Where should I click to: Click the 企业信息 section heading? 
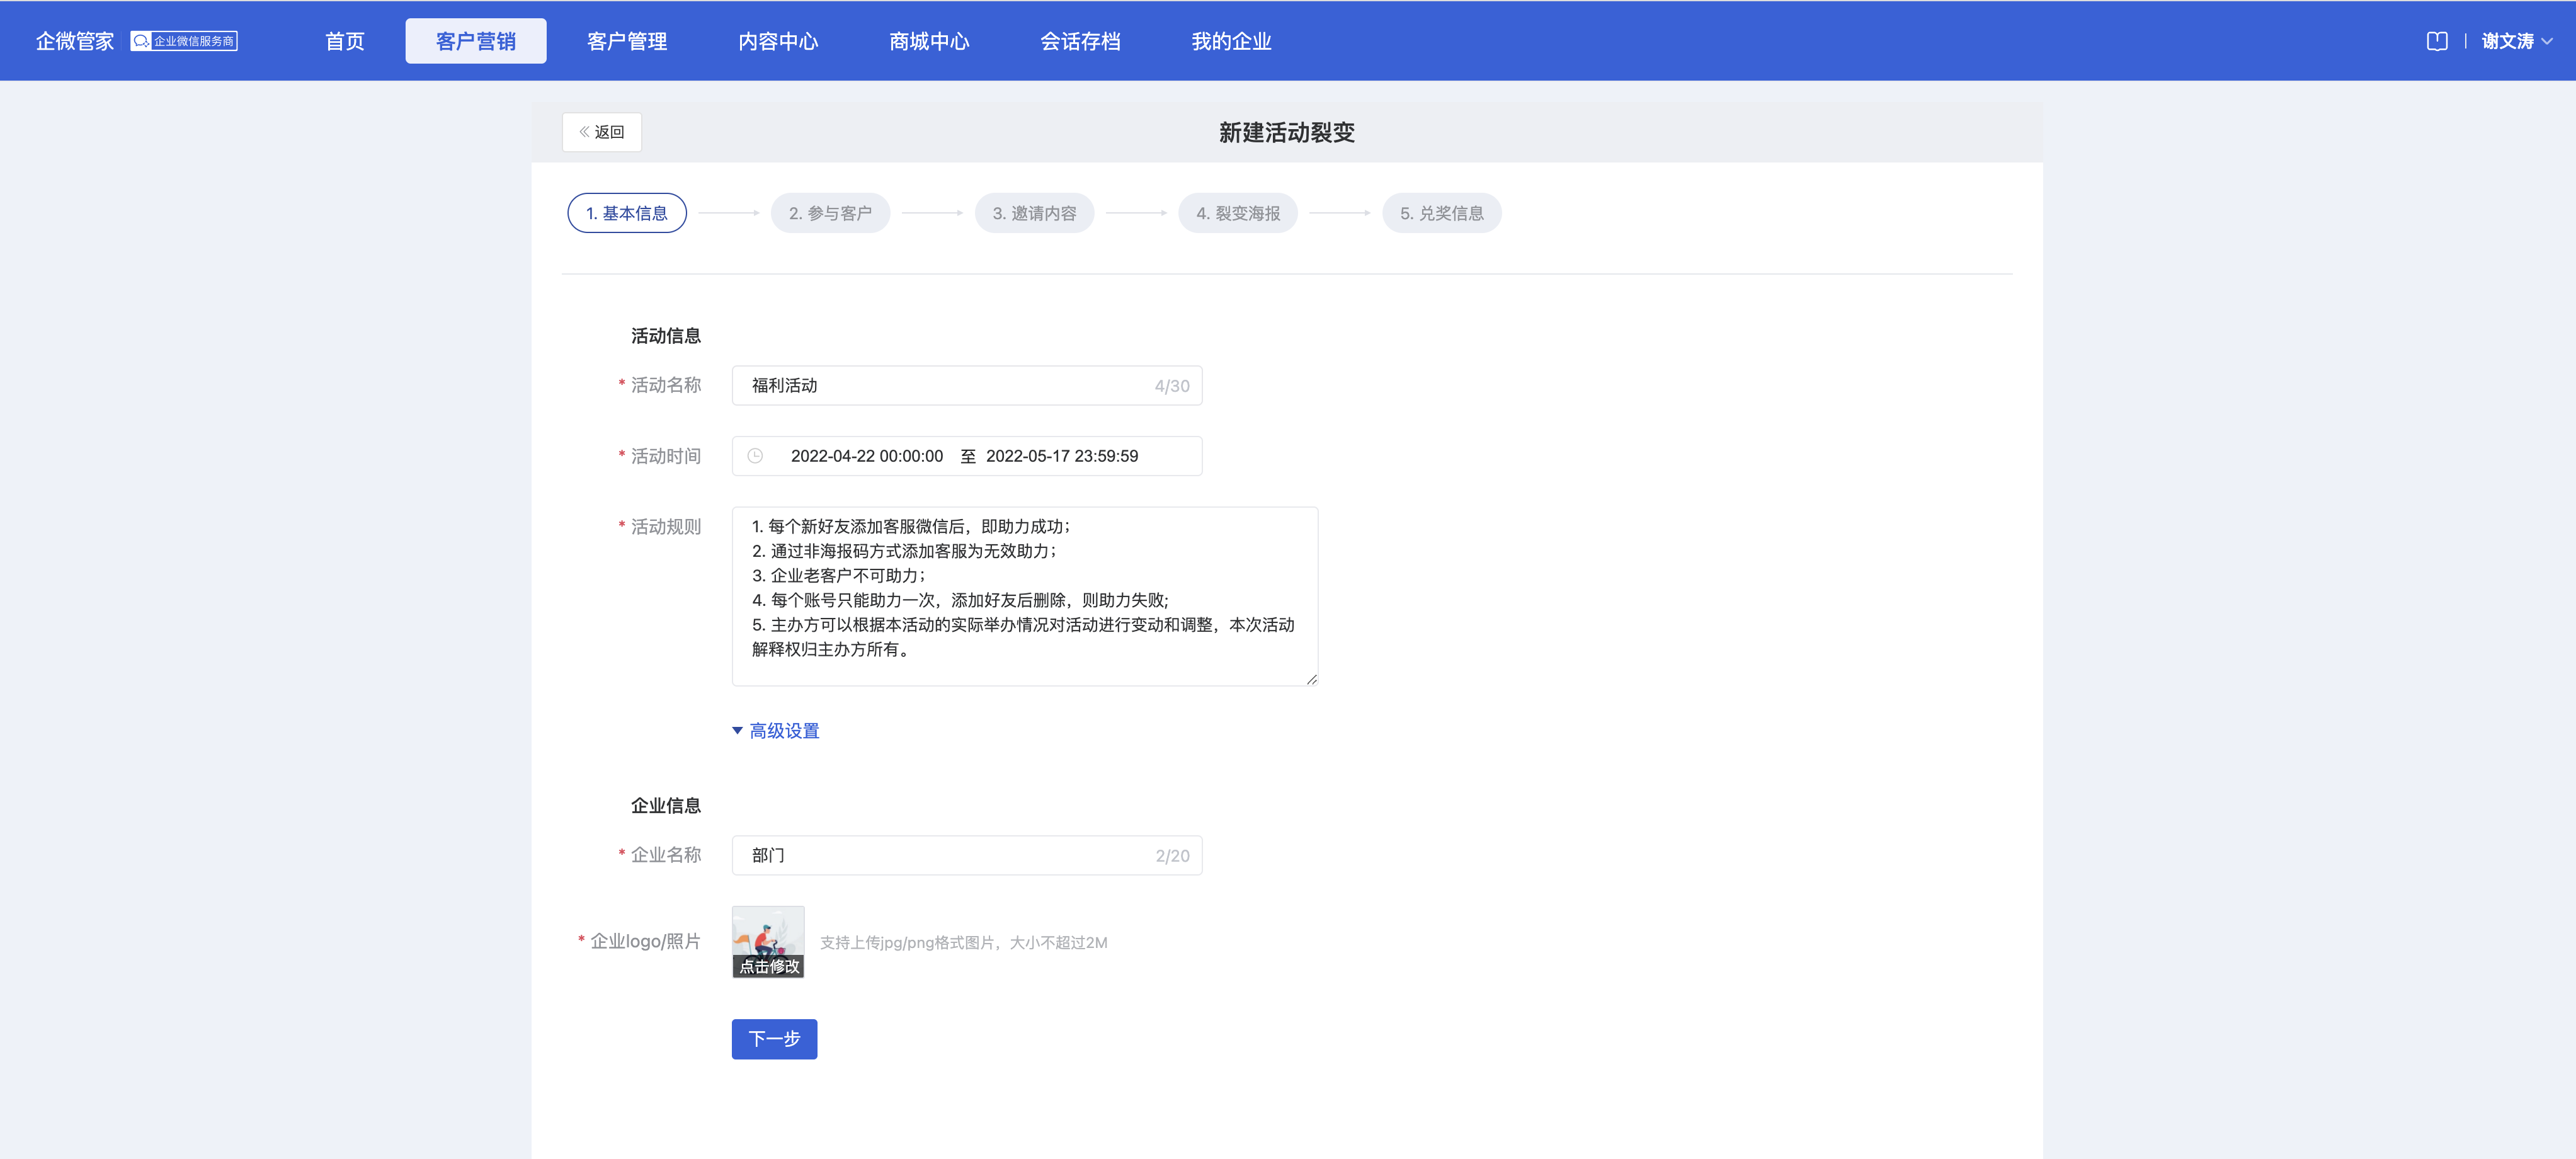point(666,806)
